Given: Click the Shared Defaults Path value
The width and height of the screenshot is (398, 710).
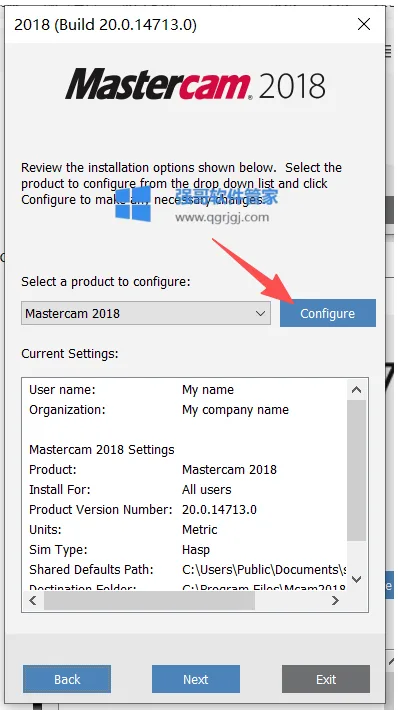Looking at the screenshot, I should point(264,569).
